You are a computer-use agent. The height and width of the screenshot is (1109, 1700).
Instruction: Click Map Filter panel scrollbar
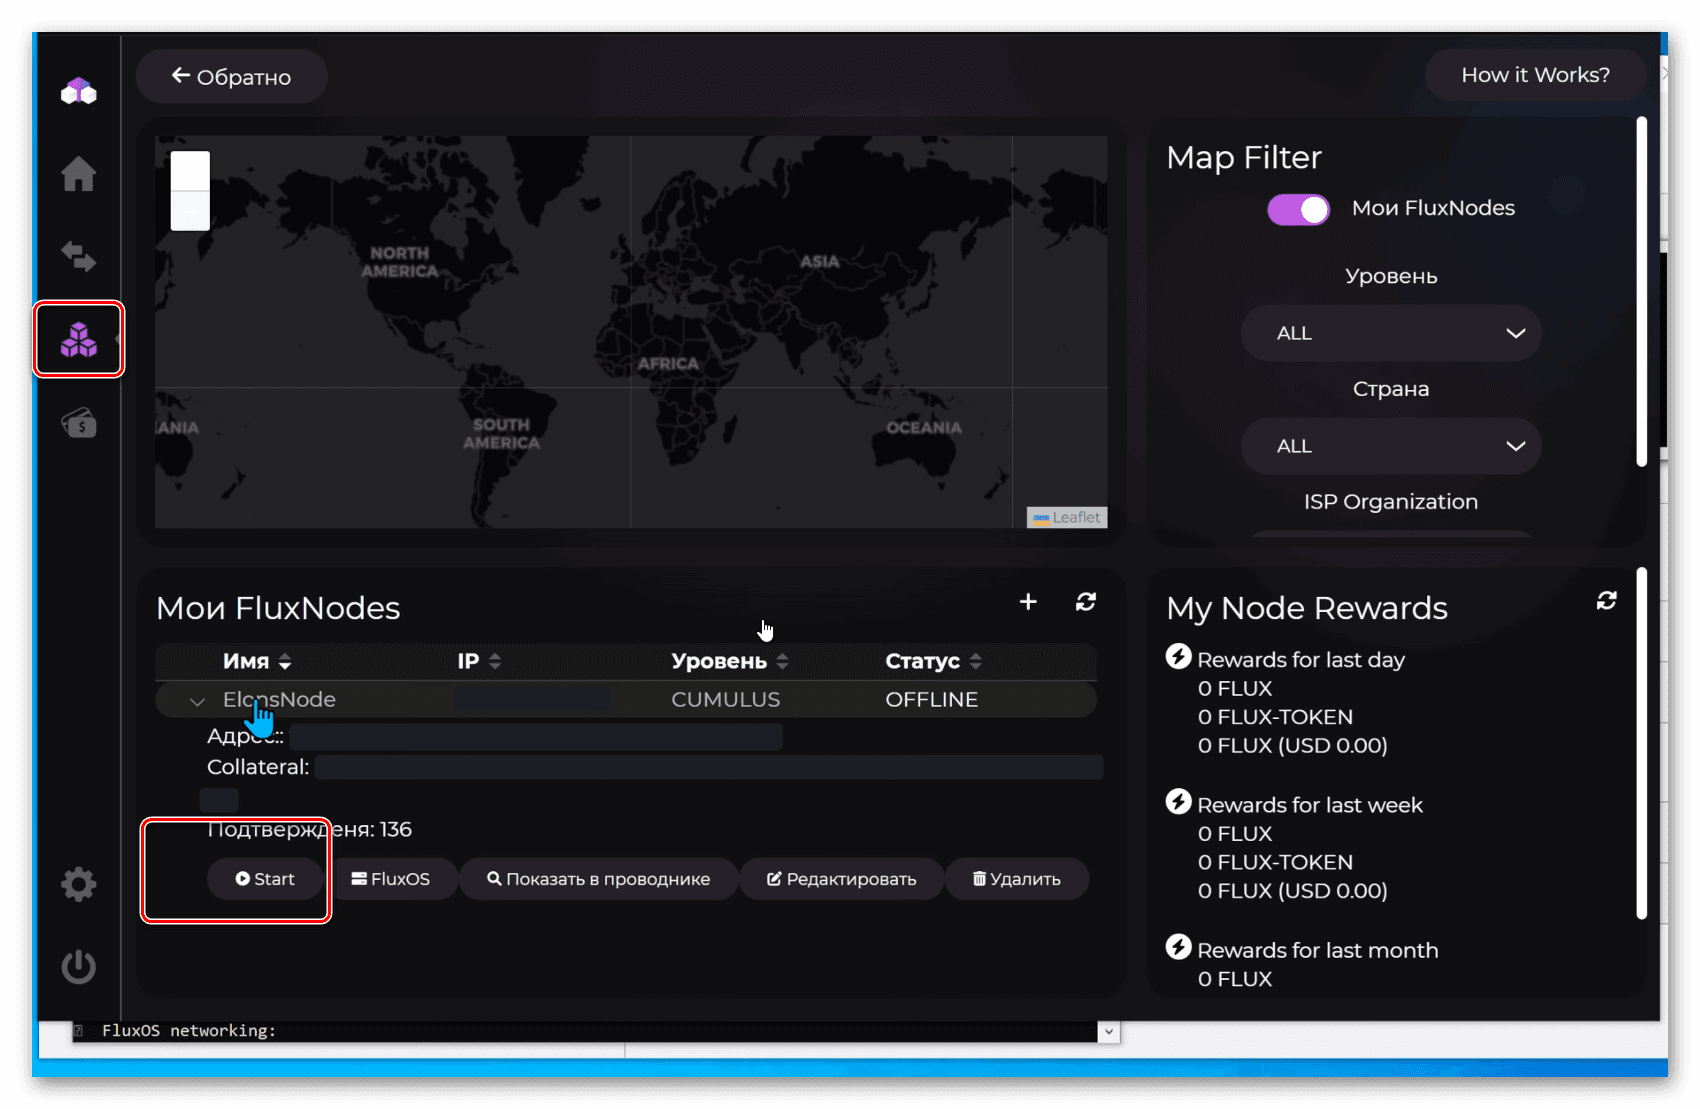point(1641,292)
